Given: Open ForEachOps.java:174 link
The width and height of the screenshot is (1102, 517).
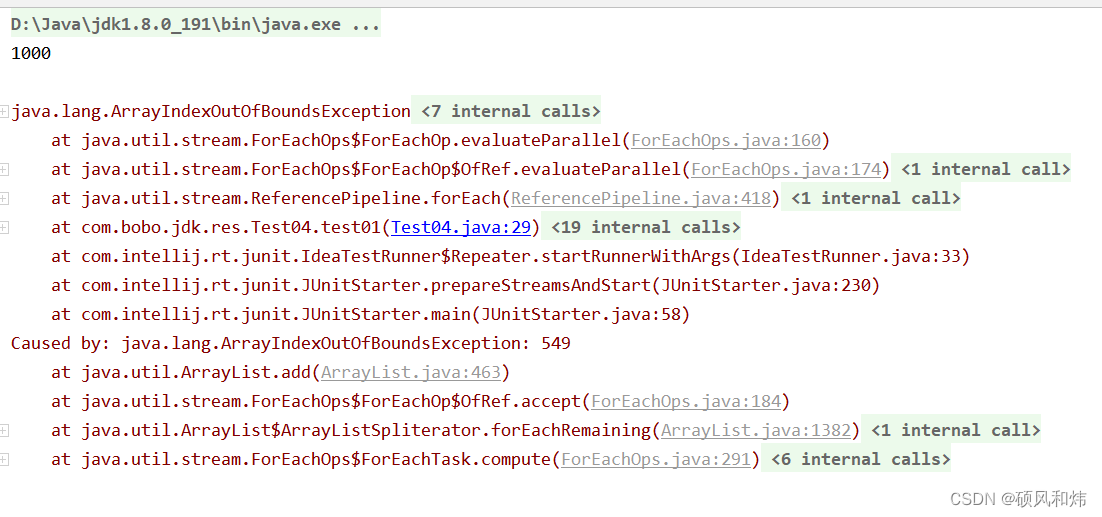Looking at the screenshot, I should 786,169.
